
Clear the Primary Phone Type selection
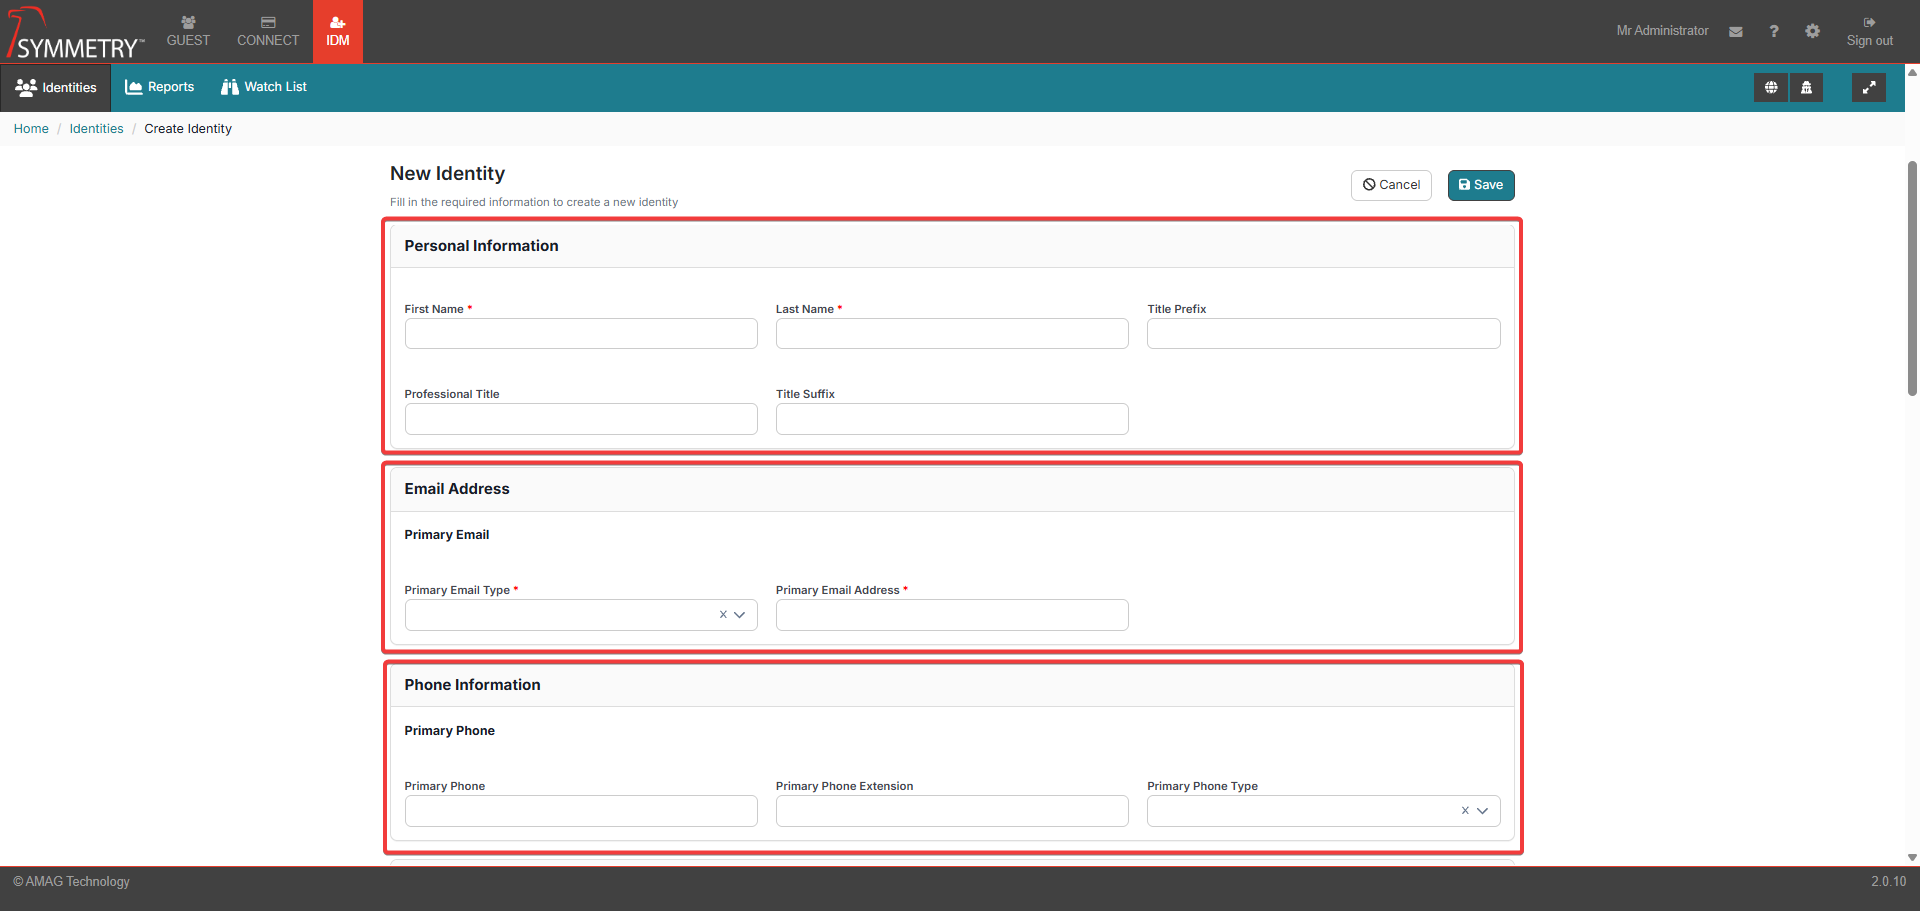click(x=1465, y=811)
